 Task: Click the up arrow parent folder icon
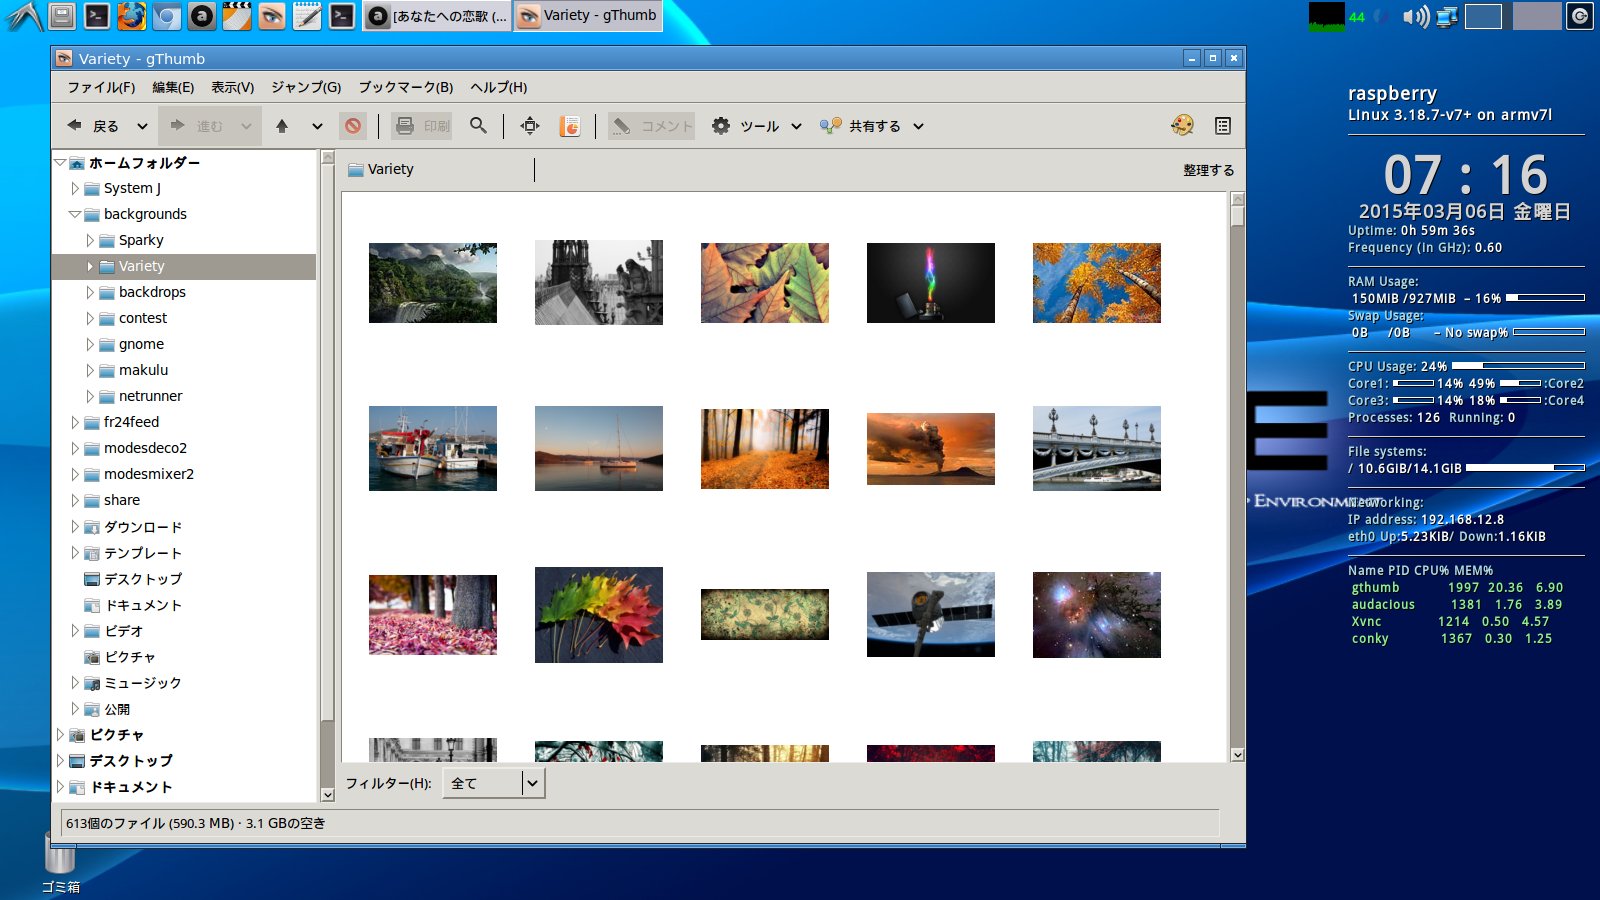click(x=282, y=126)
